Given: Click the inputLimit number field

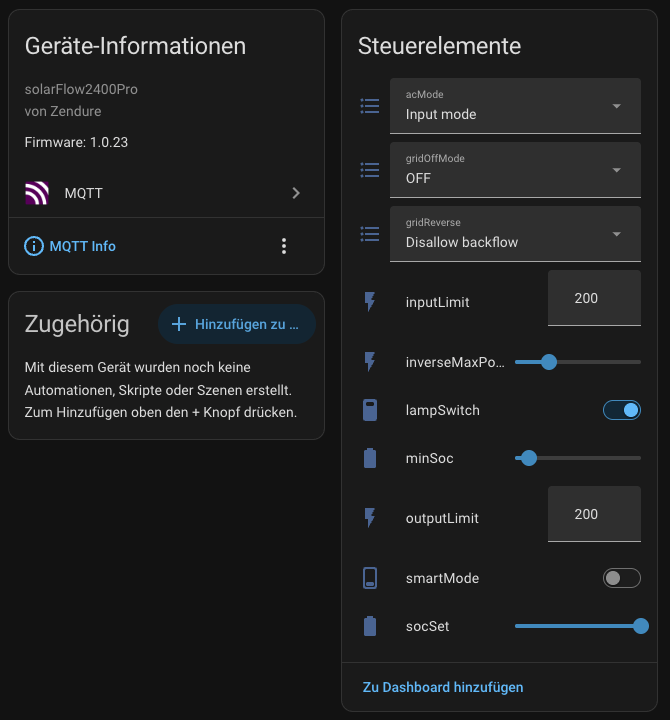Looking at the screenshot, I should [594, 298].
